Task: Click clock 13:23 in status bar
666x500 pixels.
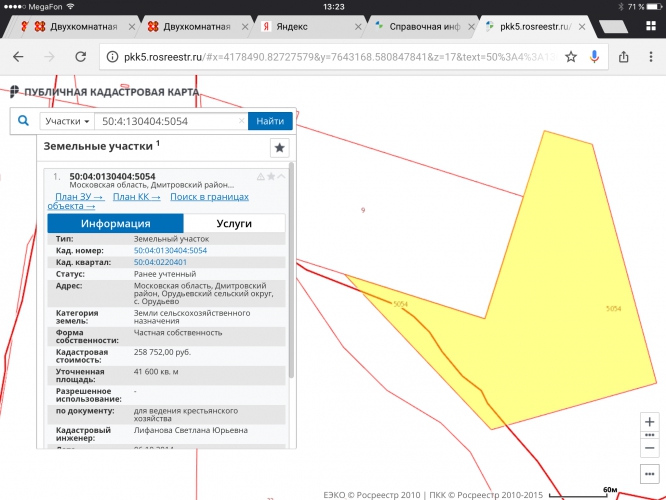Action: coord(333,7)
